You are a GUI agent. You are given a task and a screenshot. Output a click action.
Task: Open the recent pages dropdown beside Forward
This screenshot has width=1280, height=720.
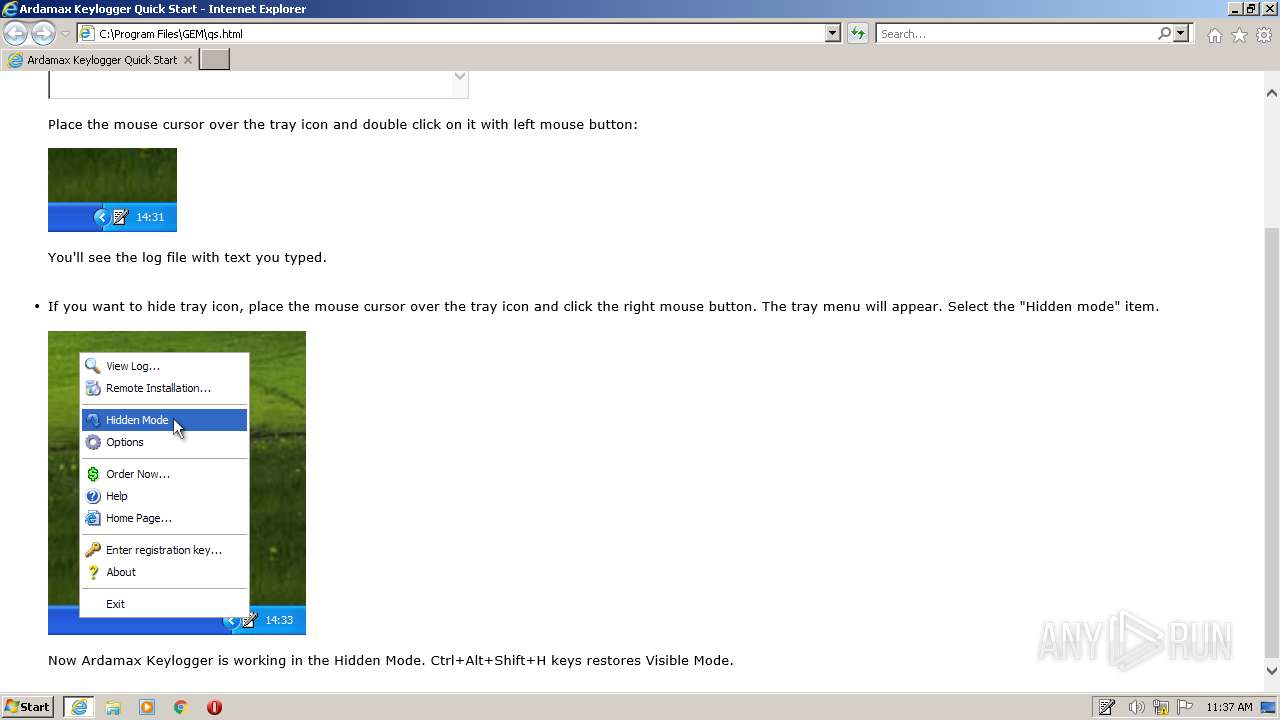tap(65, 34)
